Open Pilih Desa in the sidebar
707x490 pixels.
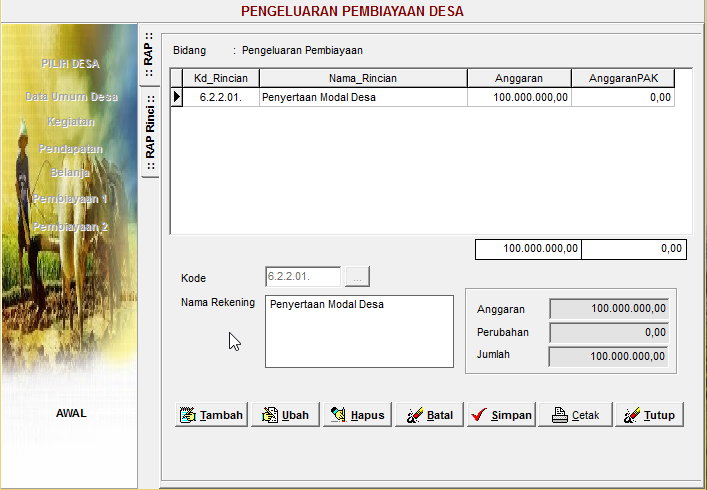[70, 64]
